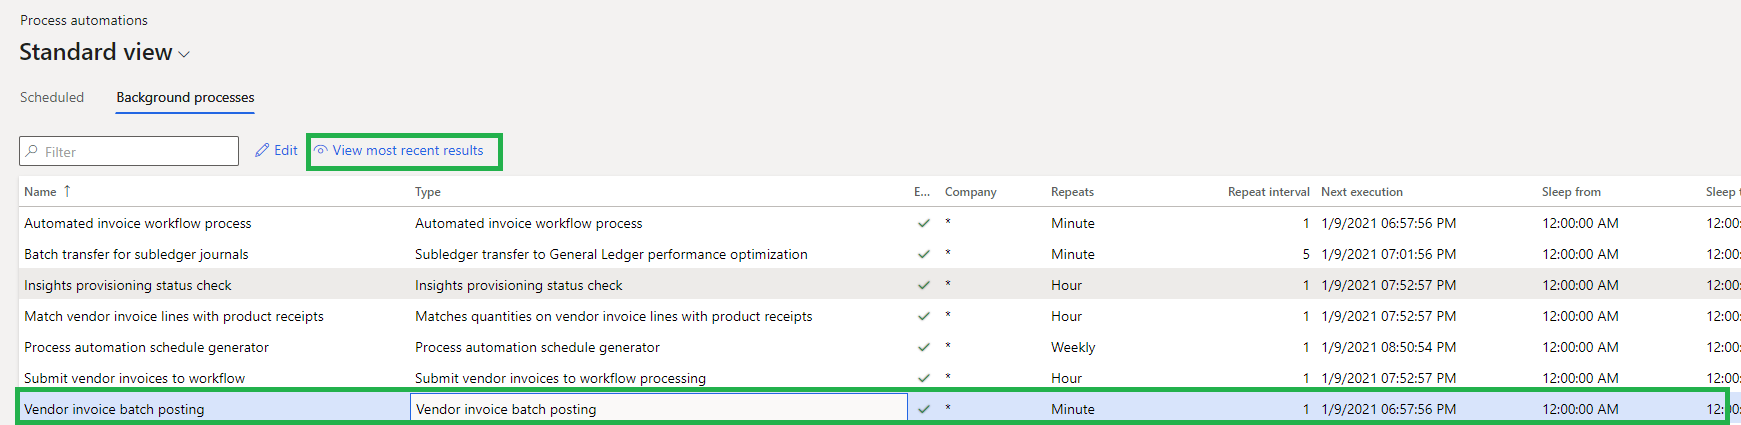
Task: Click the pencil icon next to Edit
Action: [x=262, y=150]
